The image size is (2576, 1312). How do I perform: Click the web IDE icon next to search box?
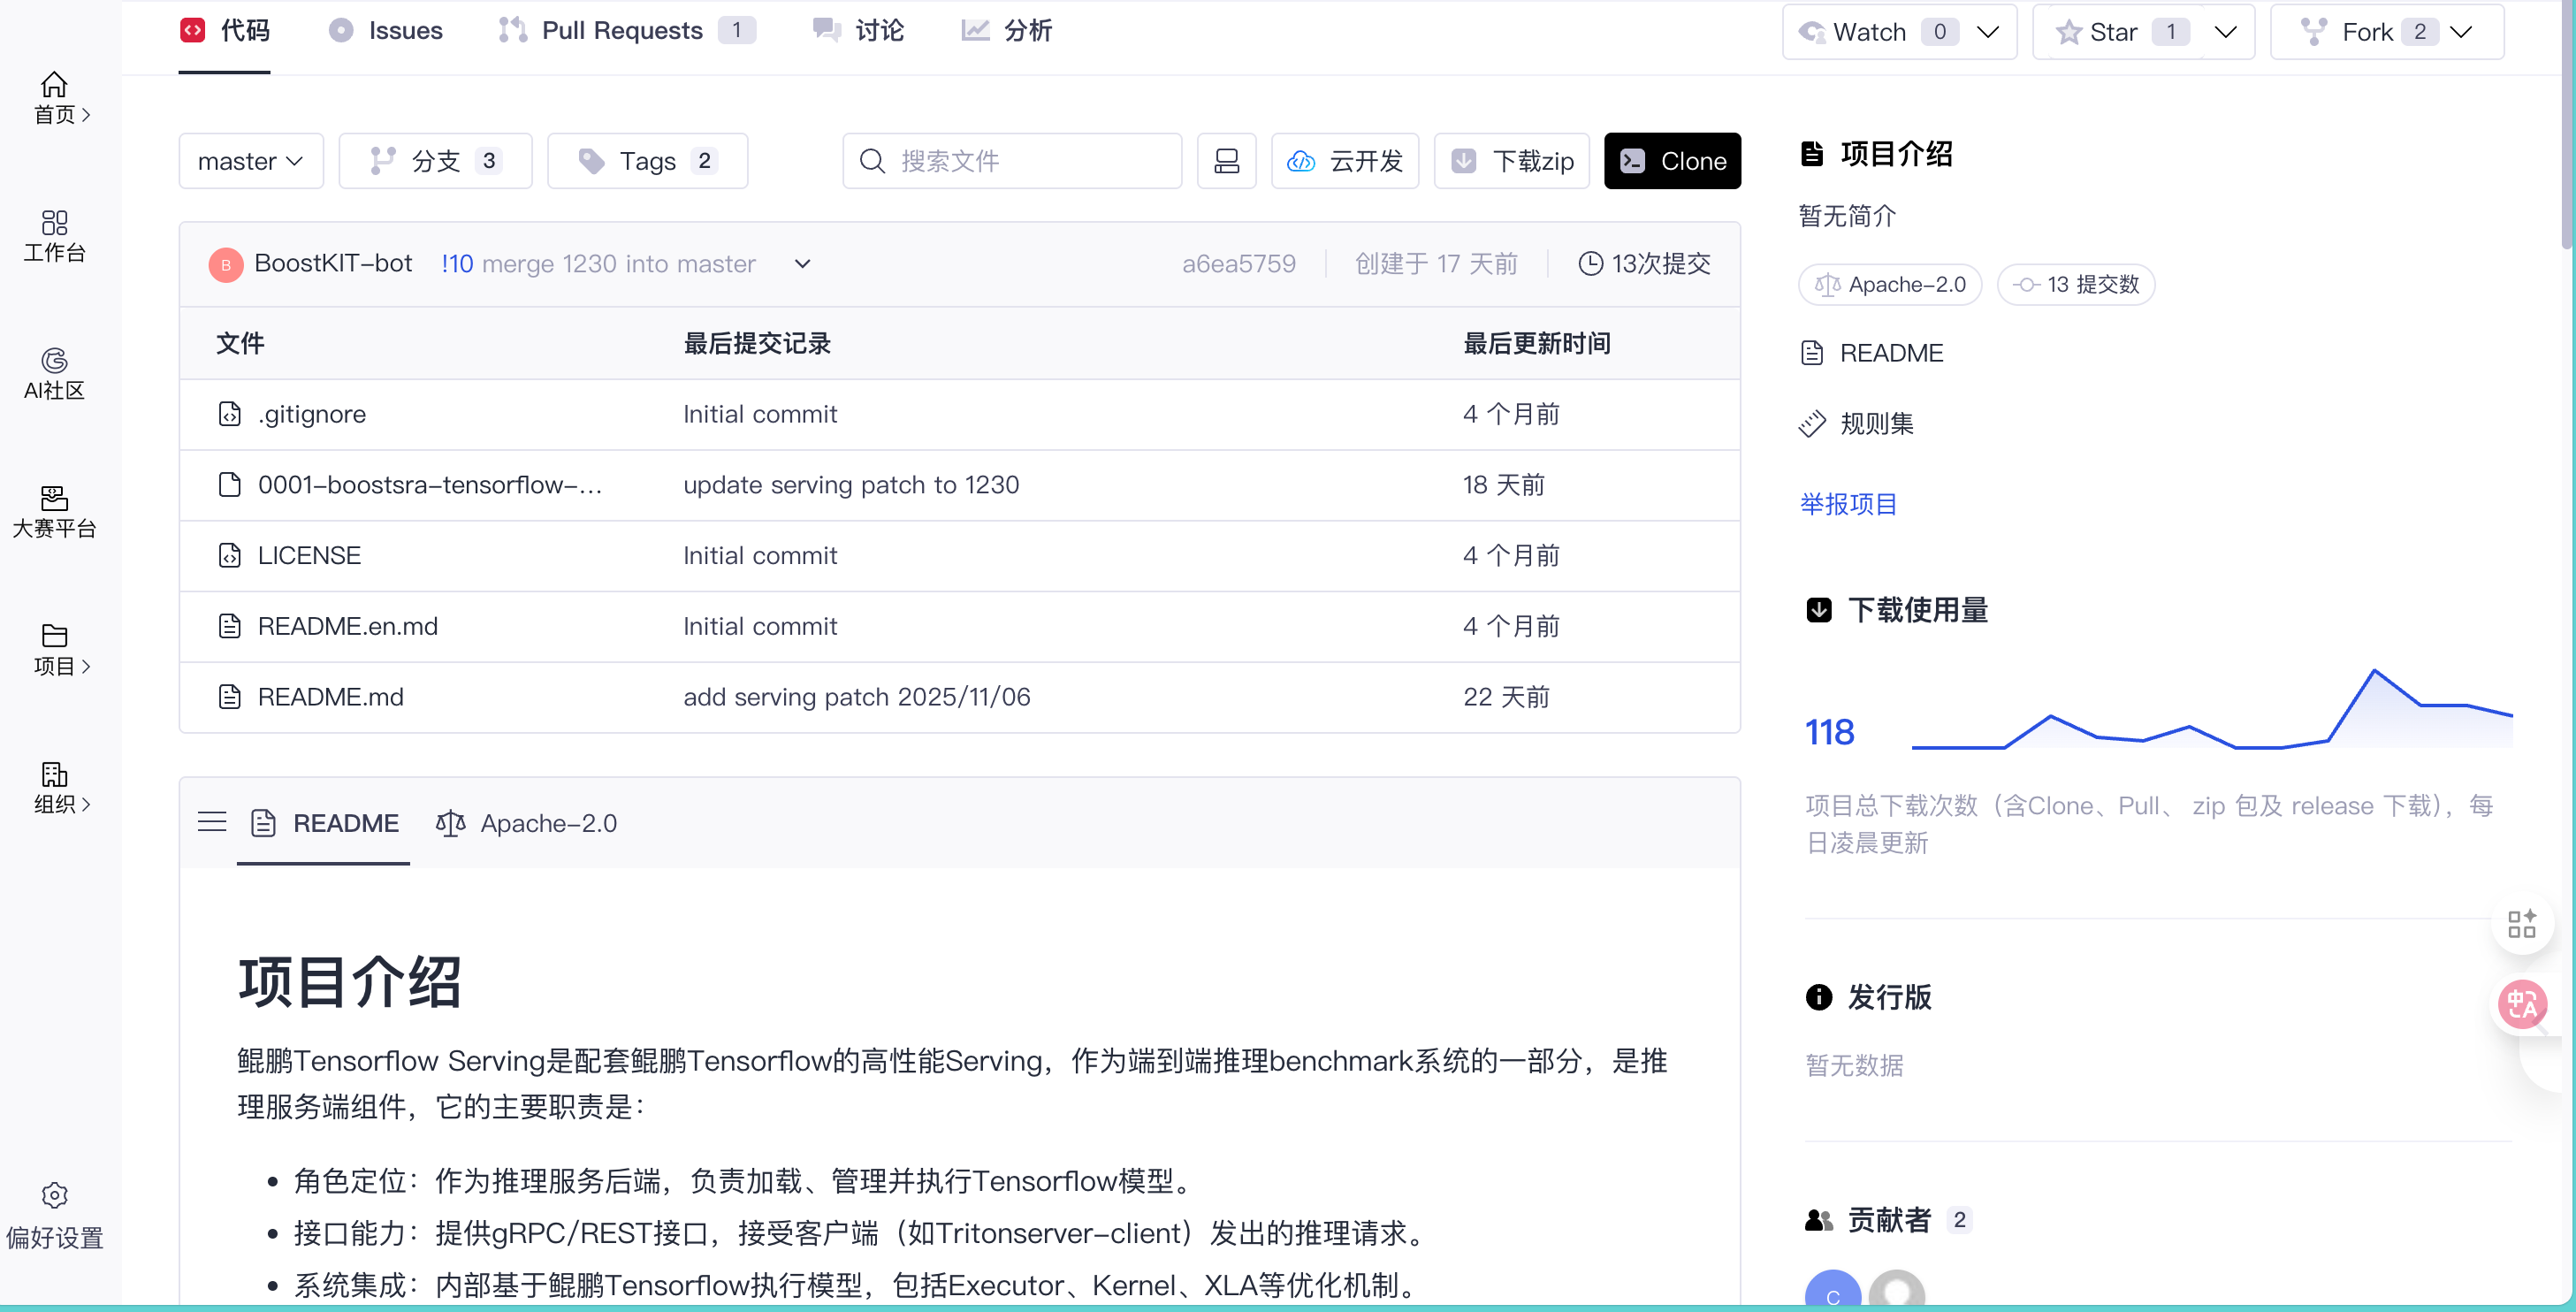click(1226, 161)
